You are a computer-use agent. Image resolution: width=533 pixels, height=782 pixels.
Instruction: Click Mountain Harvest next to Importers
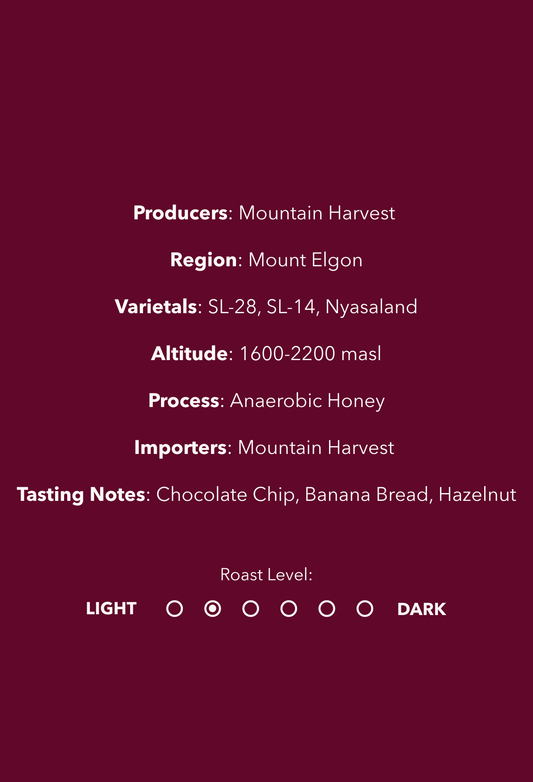pyautogui.click(x=316, y=447)
